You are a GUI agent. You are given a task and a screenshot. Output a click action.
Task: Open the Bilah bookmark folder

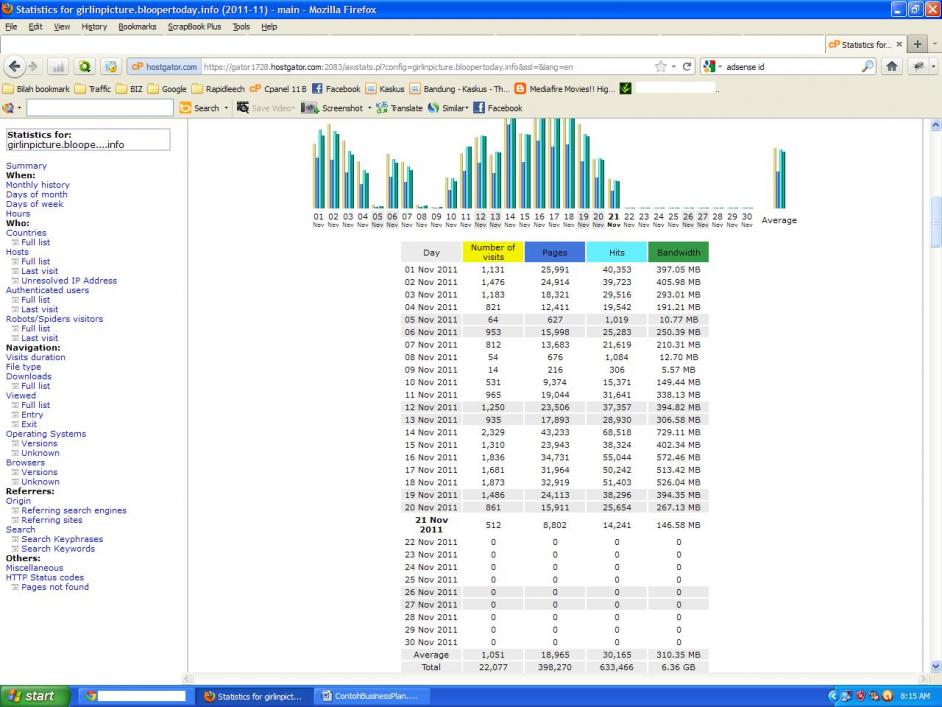click(38, 88)
